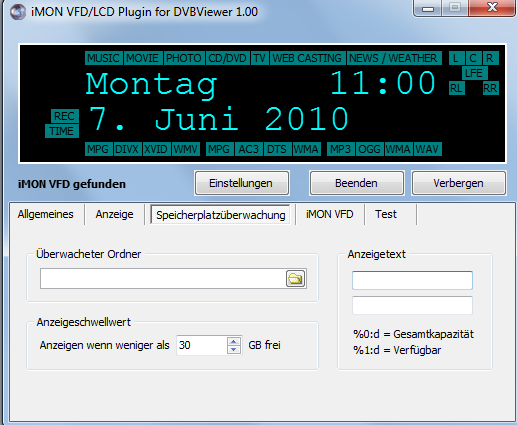Decrease the GB threshold with down arrow
Image resolution: width=517 pixels, height=425 pixels.
click(233, 349)
